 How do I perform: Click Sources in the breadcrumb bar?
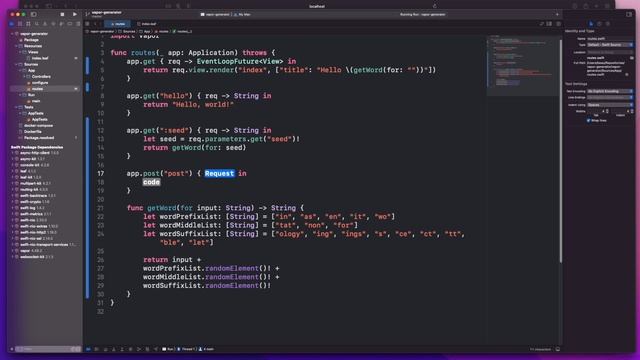click(127, 31)
